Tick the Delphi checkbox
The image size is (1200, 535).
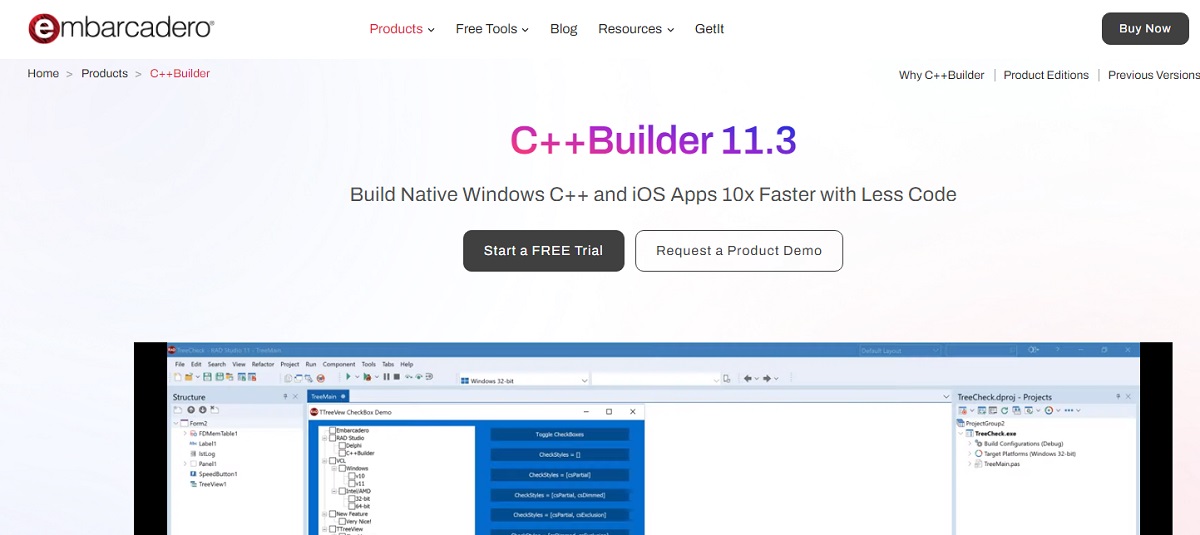point(341,445)
